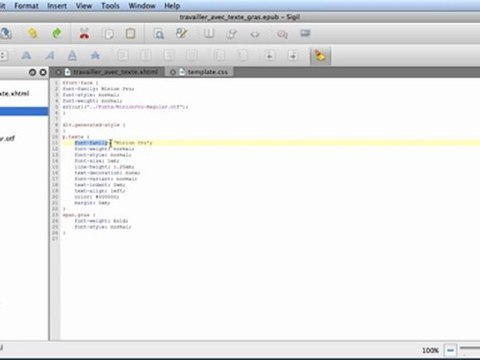Click line 16 "text-decoration: none;"
480x360 pixels.
tap(107, 173)
